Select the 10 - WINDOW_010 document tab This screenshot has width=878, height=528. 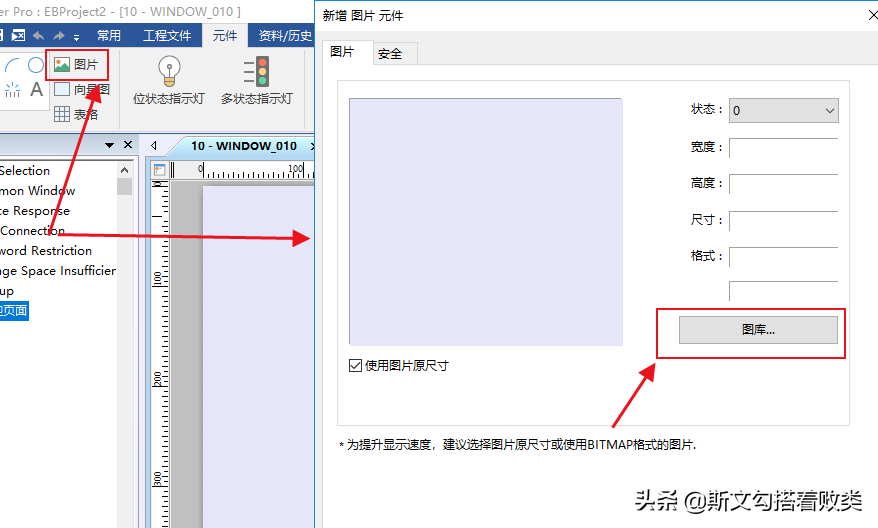(243, 146)
